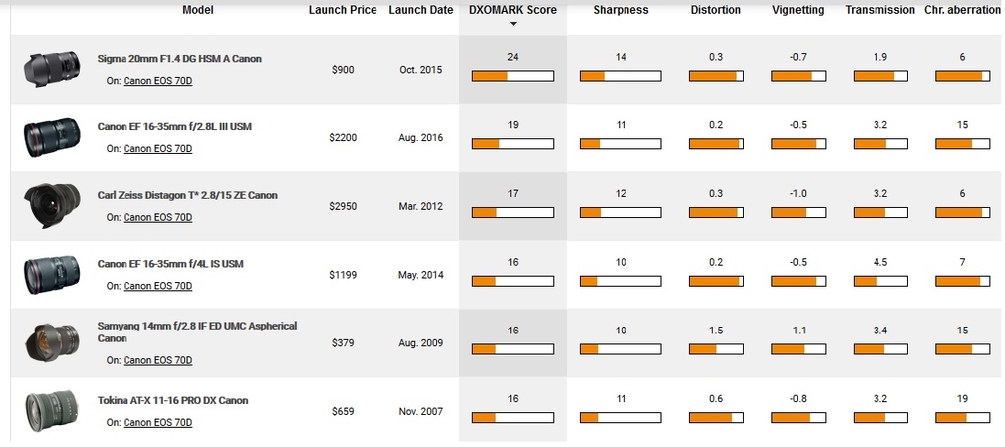The image size is (1005, 447).
Task: Sort by Transmission column header
Action: [880, 10]
